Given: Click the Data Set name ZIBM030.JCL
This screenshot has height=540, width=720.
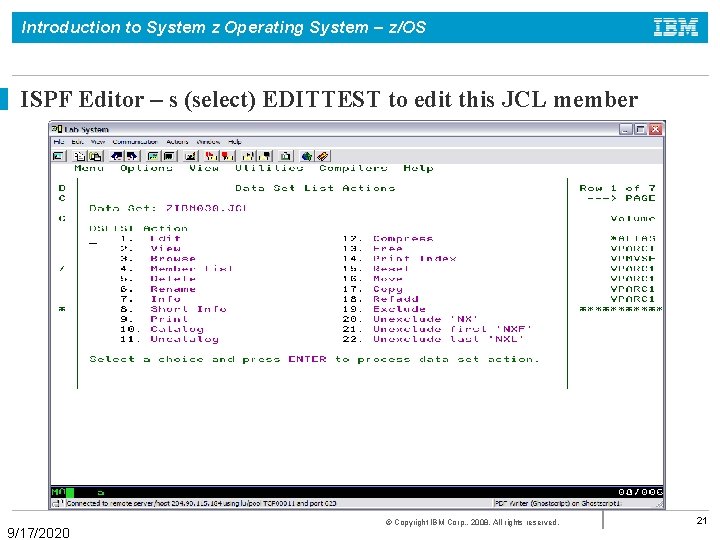Looking at the screenshot, I should pyautogui.click(x=207, y=208).
